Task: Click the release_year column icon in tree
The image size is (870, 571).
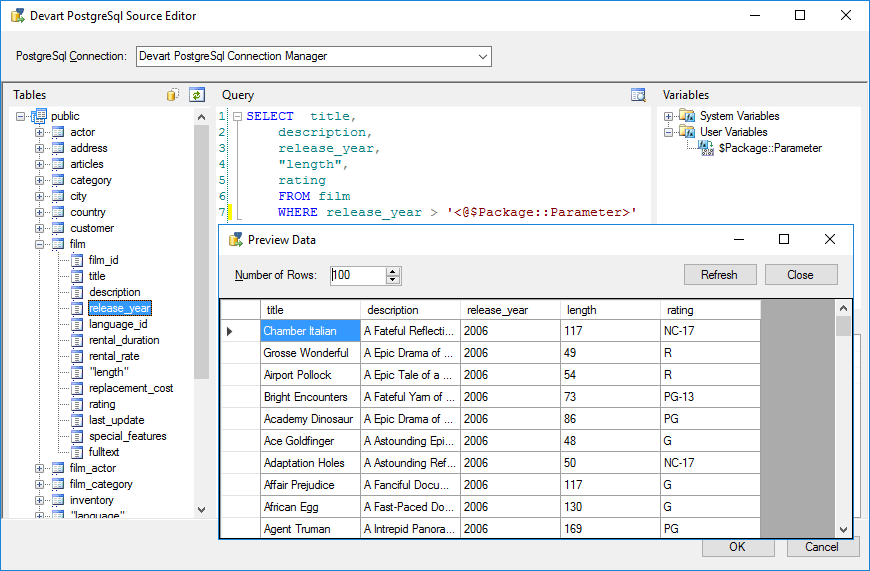Action: click(77, 308)
